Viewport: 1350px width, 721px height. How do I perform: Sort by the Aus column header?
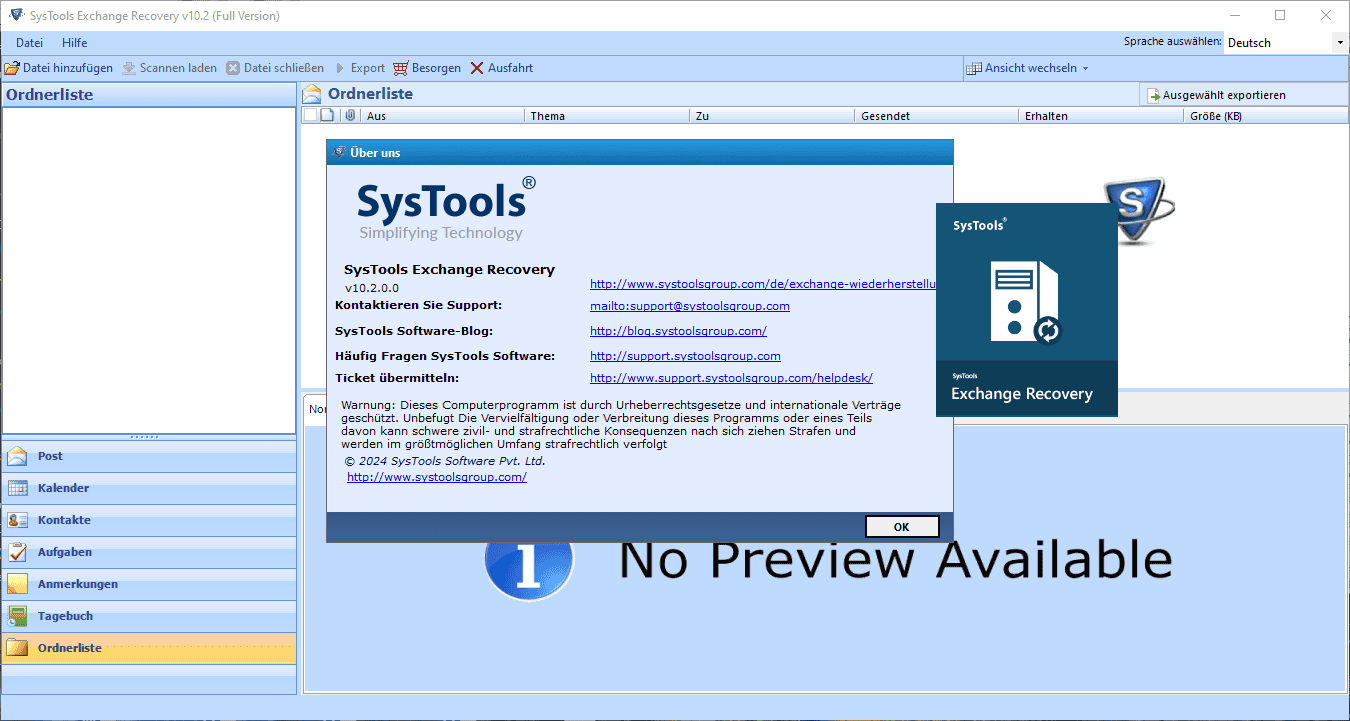click(x=444, y=116)
